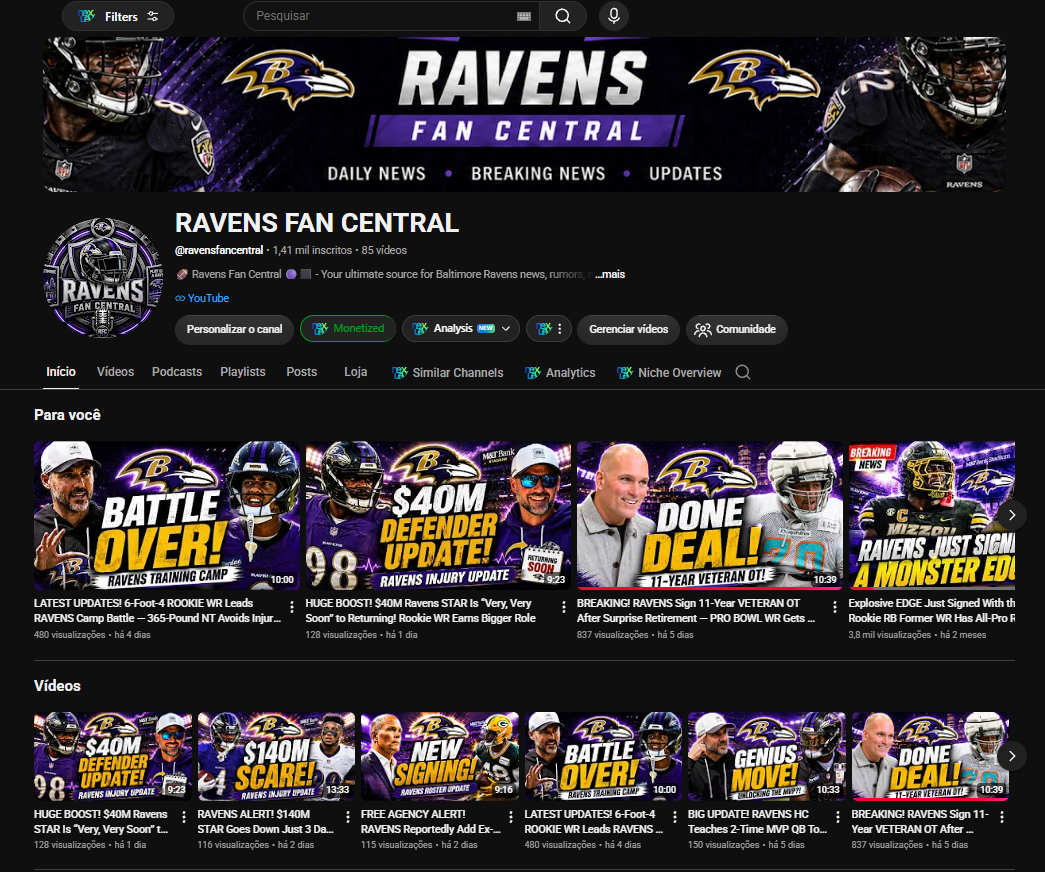Expand channel description with ...mais
The height and width of the screenshot is (872, 1045).
(610, 274)
